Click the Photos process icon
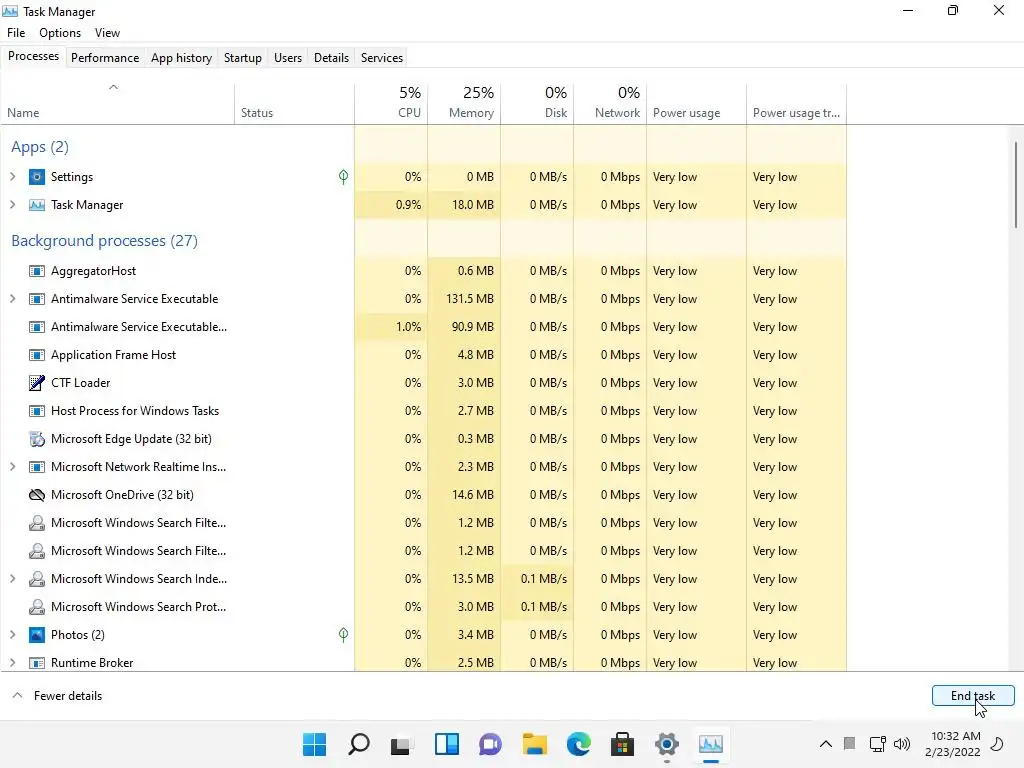1024x768 pixels. (37, 635)
